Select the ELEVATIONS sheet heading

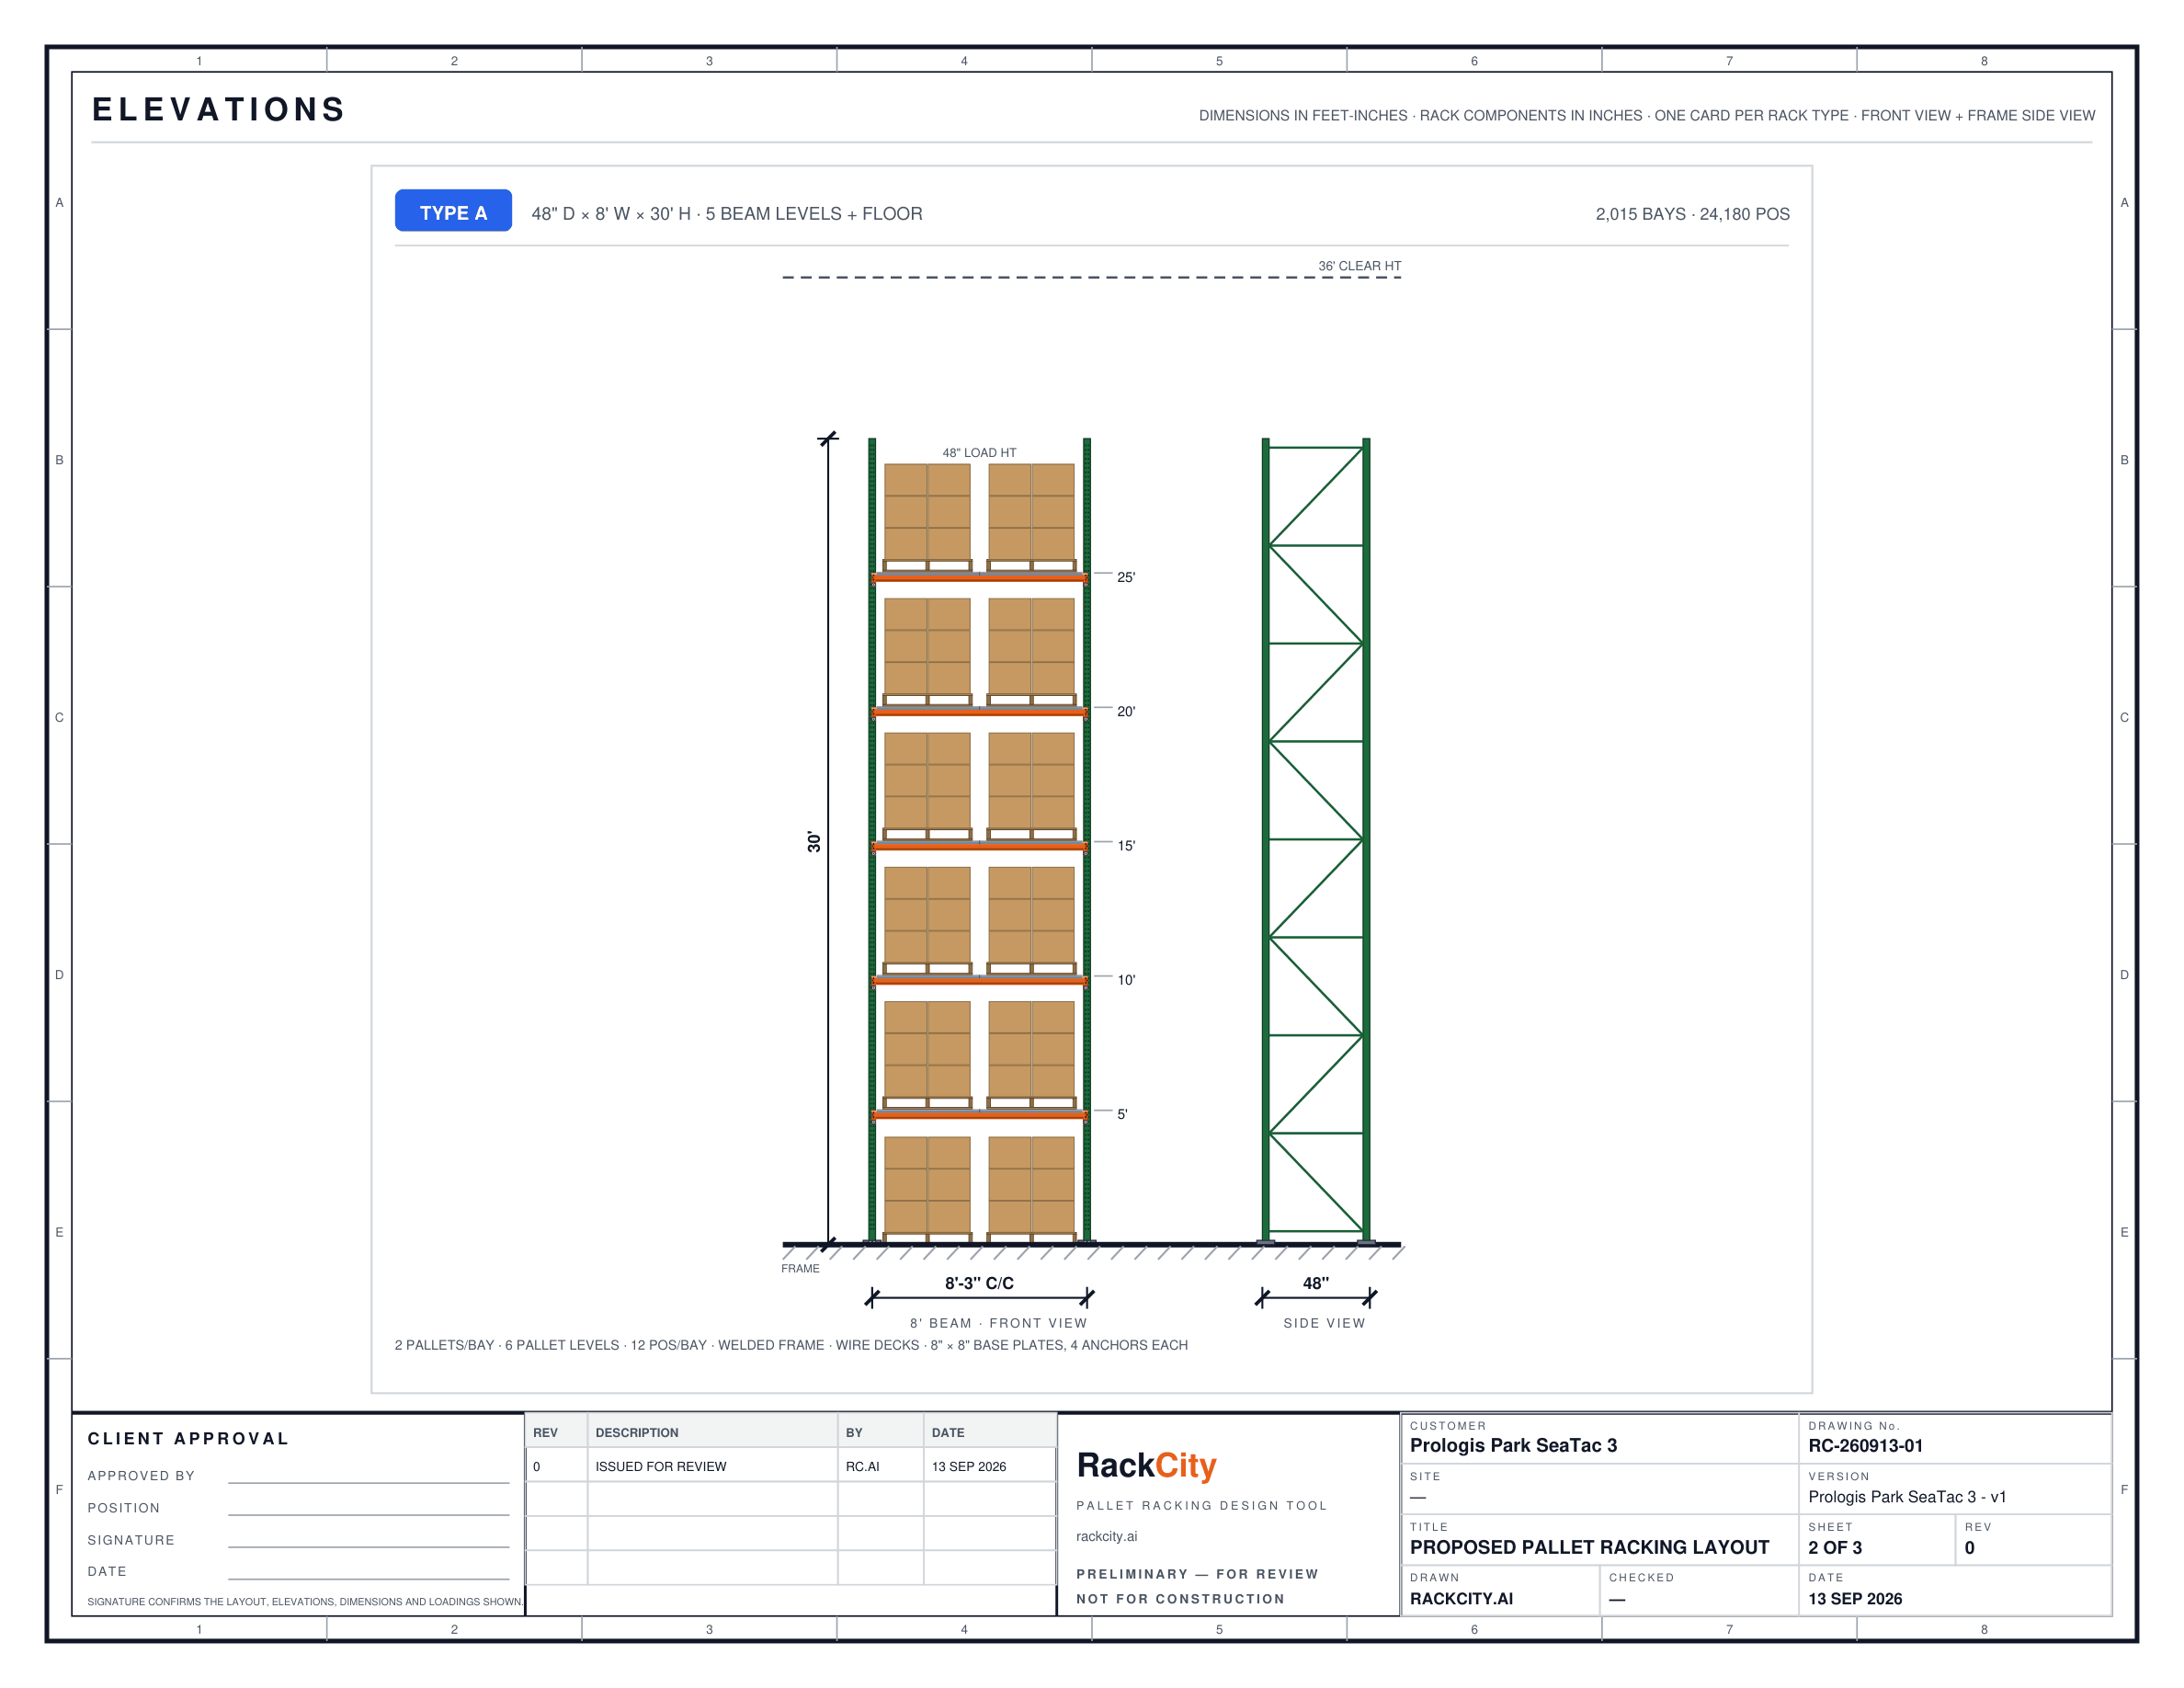(x=219, y=109)
